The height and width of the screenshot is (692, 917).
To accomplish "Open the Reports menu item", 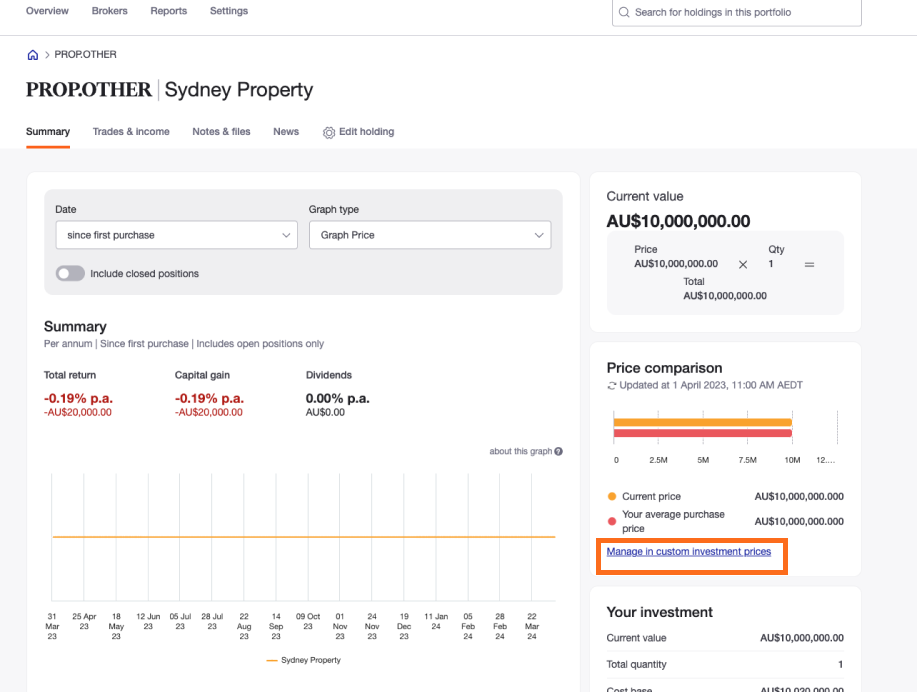I will click(x=168, y=11).
